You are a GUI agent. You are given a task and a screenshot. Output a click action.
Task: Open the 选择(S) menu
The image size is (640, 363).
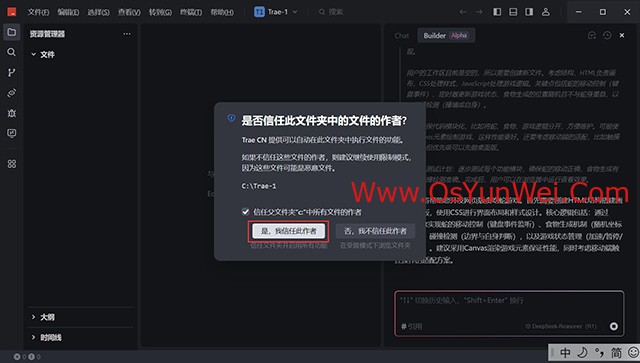(98, 12)
